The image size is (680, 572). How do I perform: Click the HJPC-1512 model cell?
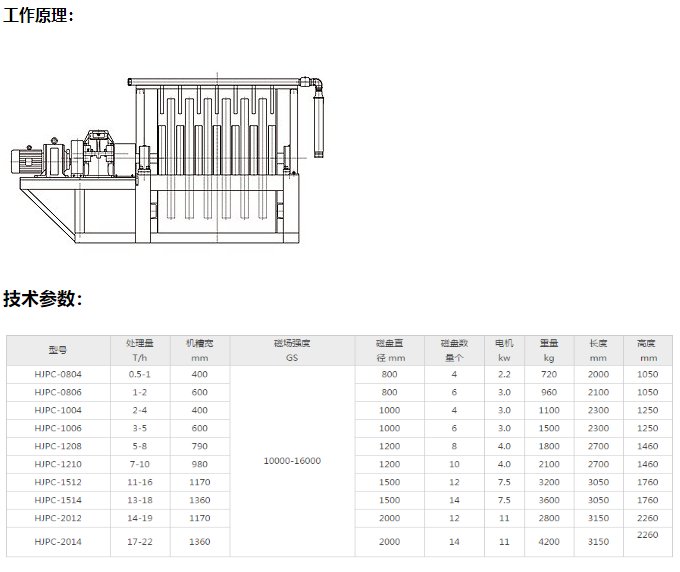(x=58, y=481)
